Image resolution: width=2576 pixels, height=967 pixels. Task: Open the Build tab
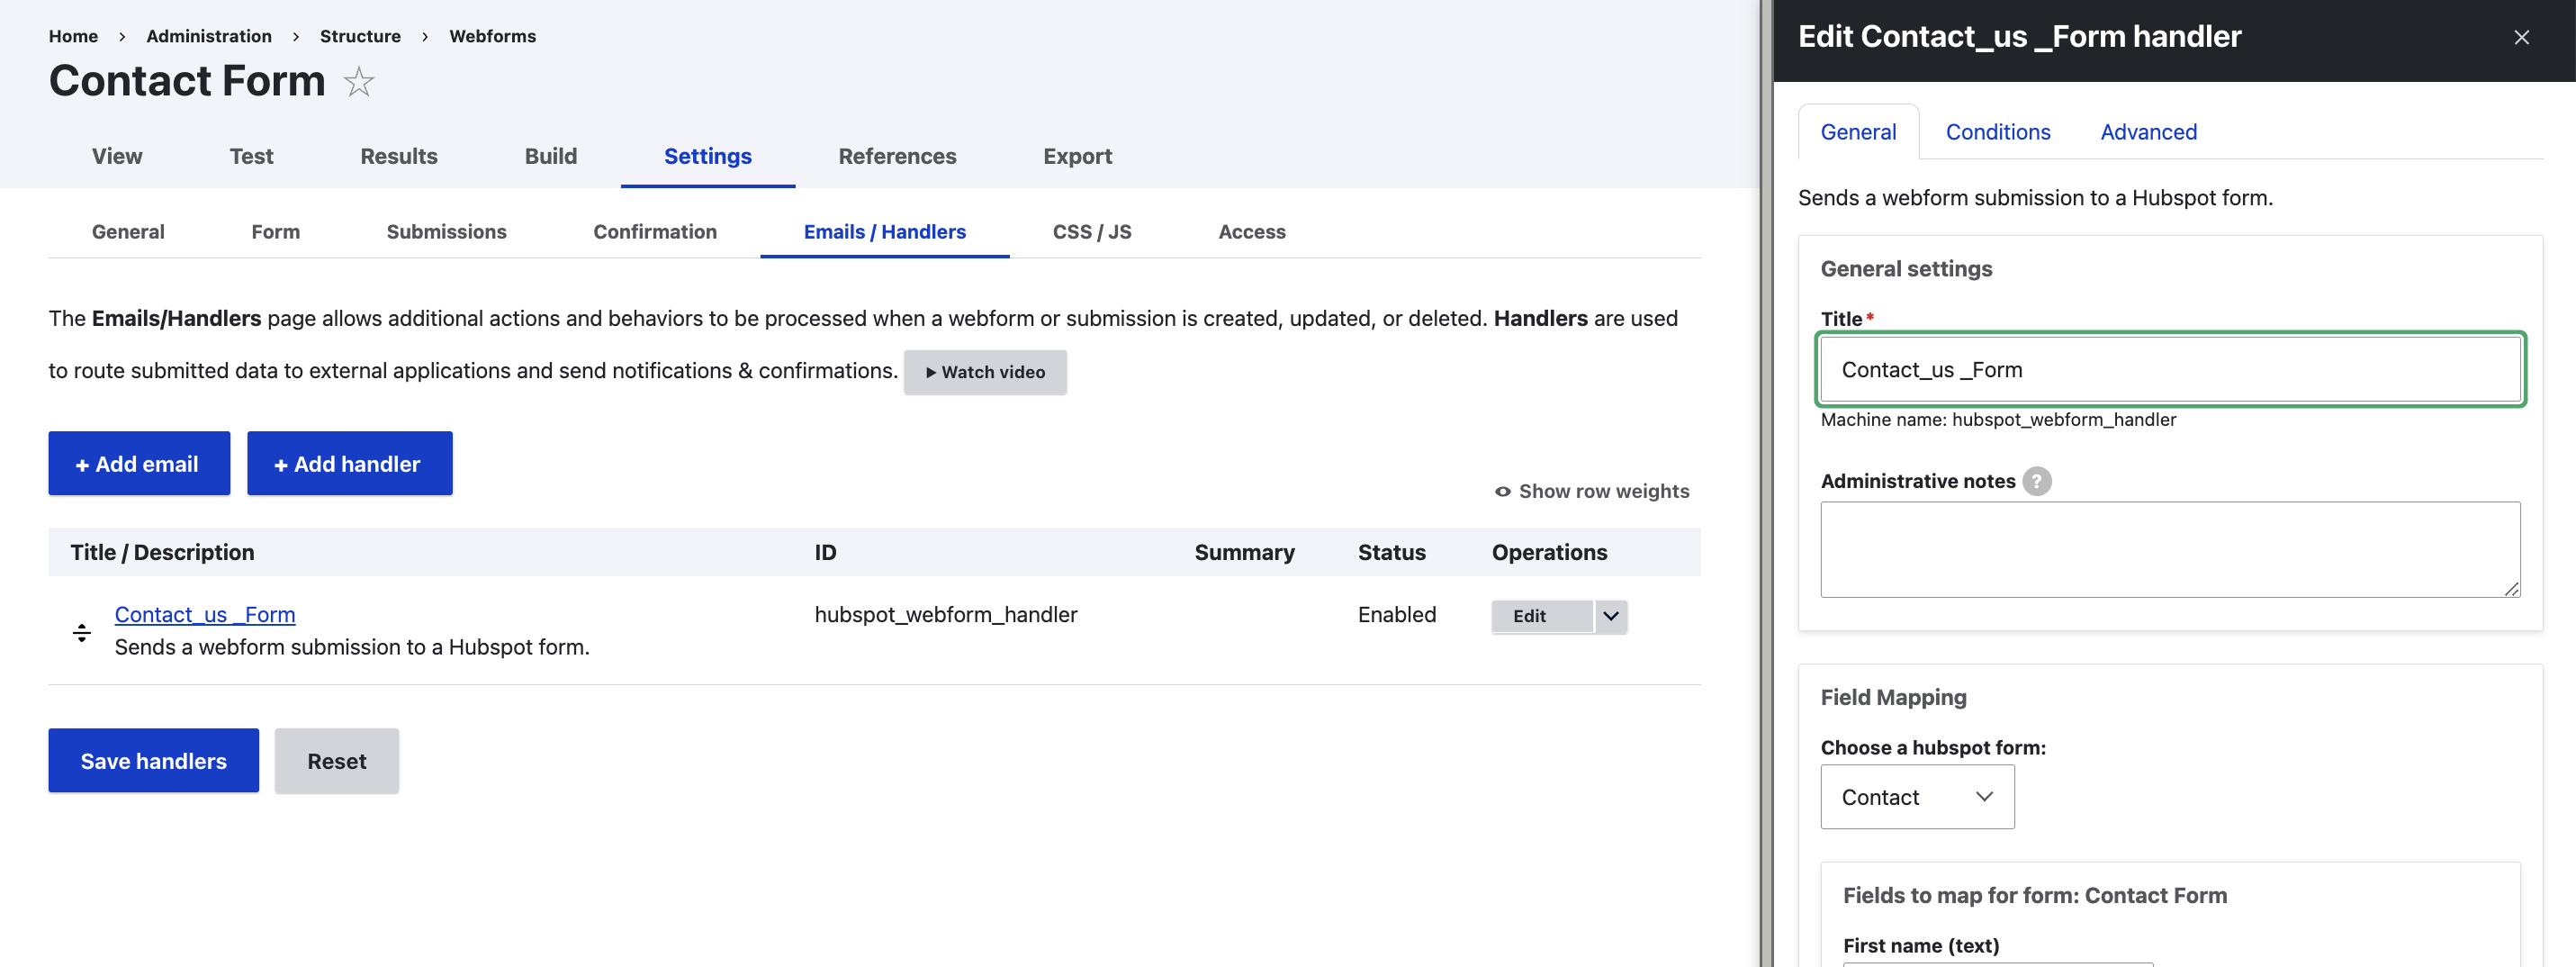click(550, 156)
